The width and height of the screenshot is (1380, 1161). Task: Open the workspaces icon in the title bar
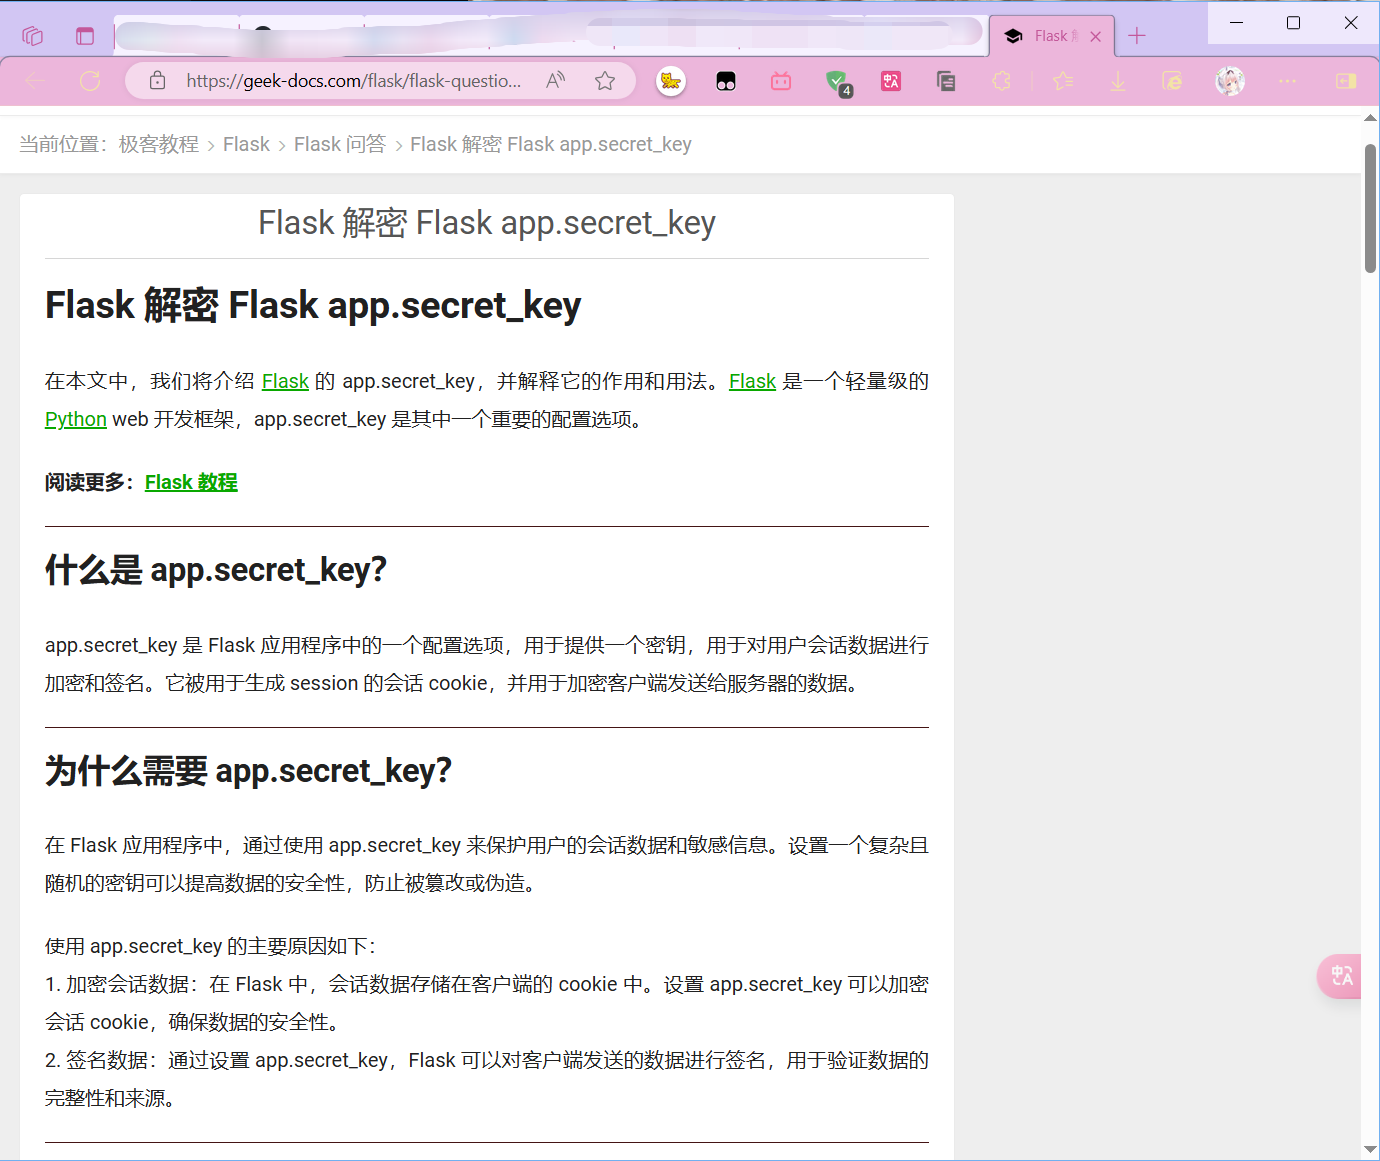(x=32, y=36)
